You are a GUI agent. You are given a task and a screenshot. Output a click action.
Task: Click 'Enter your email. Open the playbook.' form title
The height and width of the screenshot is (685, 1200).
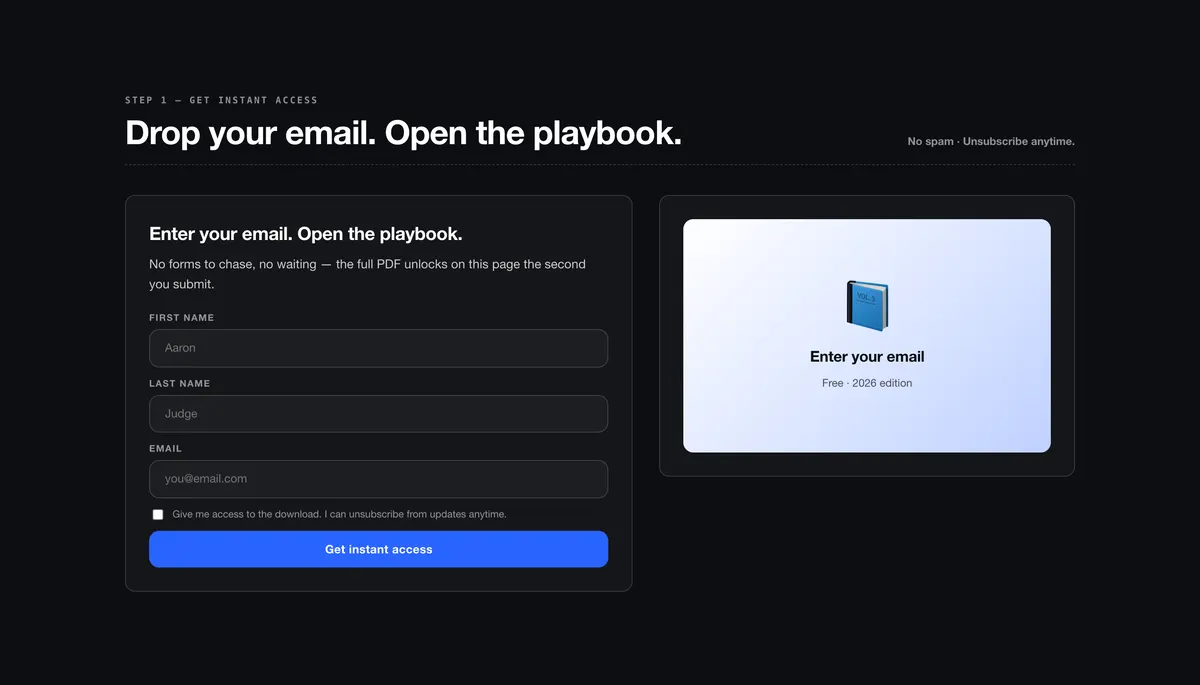point(306,234)
